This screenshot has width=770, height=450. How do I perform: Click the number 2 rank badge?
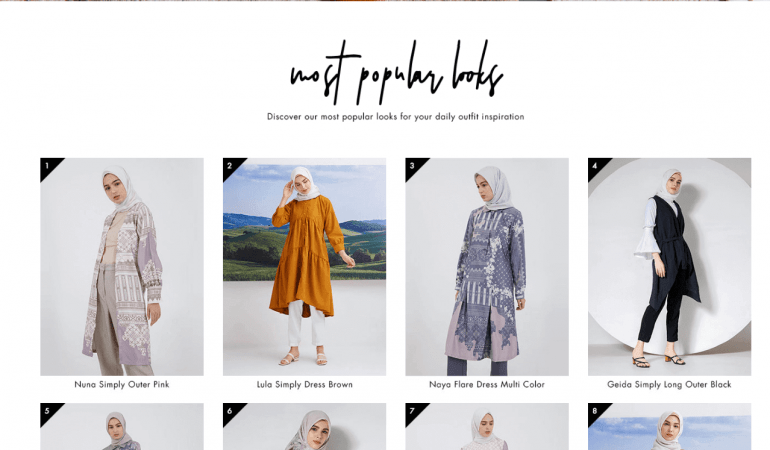point(231,166)
